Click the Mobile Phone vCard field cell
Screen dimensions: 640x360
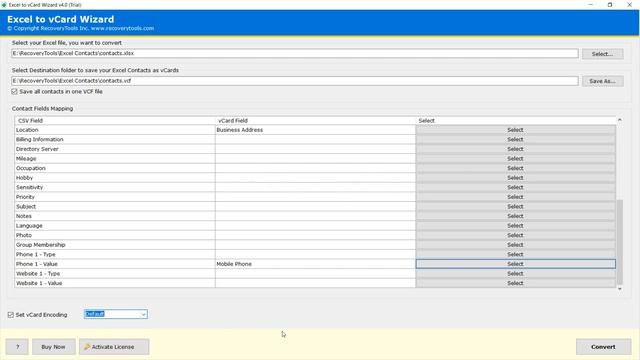tap(315, 264)
